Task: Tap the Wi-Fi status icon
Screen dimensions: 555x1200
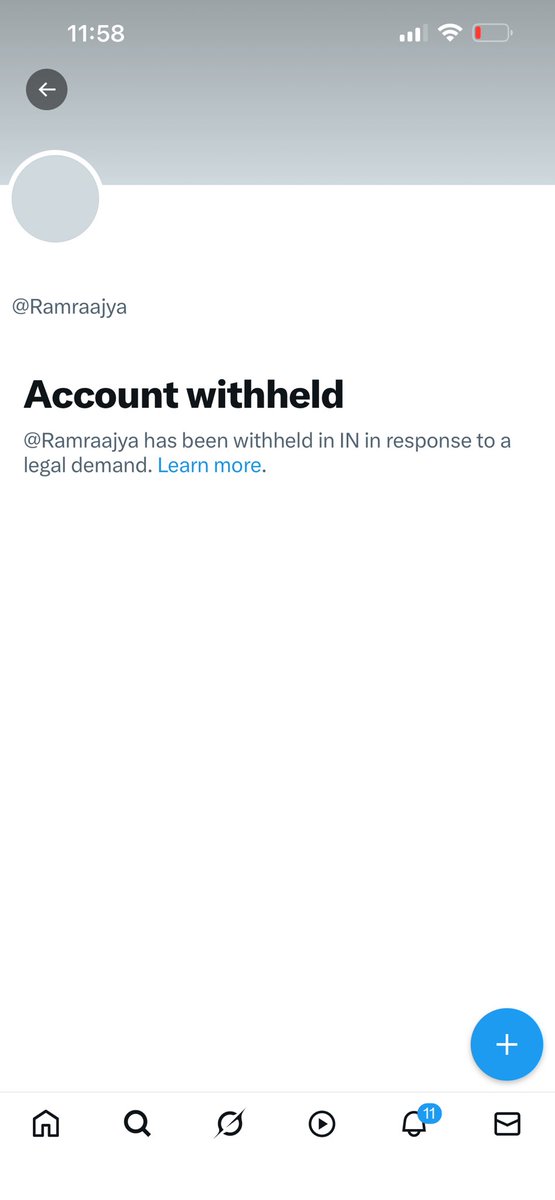Action: click(x=450, y=33)
